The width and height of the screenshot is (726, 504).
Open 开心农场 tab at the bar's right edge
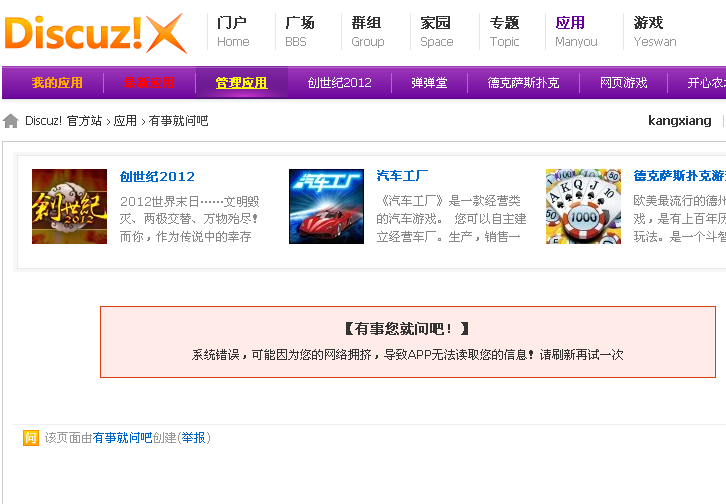tap(707, 83)
